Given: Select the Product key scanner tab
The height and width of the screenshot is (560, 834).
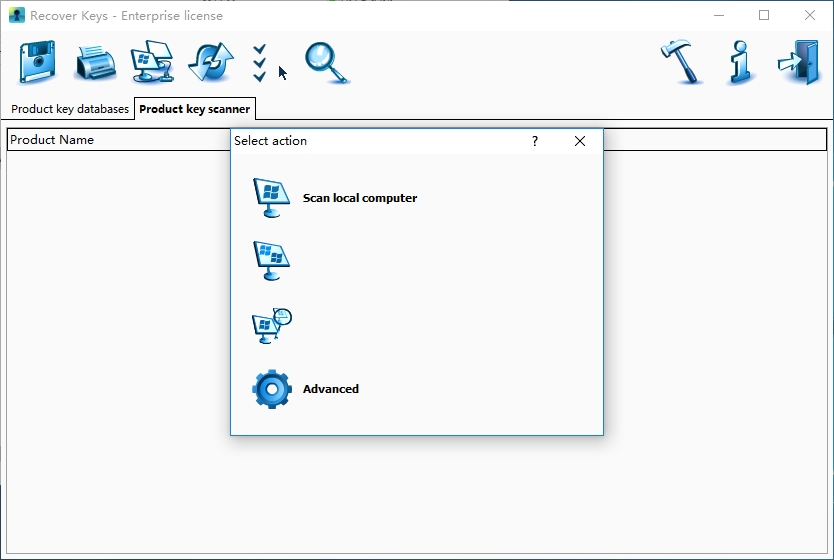Looking at the screenshot, I should coord(195,109).
